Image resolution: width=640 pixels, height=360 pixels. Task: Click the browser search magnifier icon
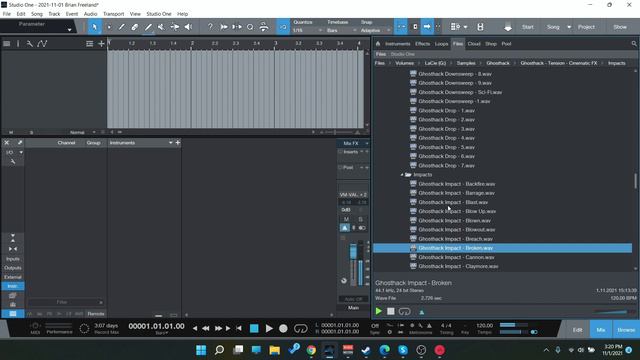coord(634,44)
